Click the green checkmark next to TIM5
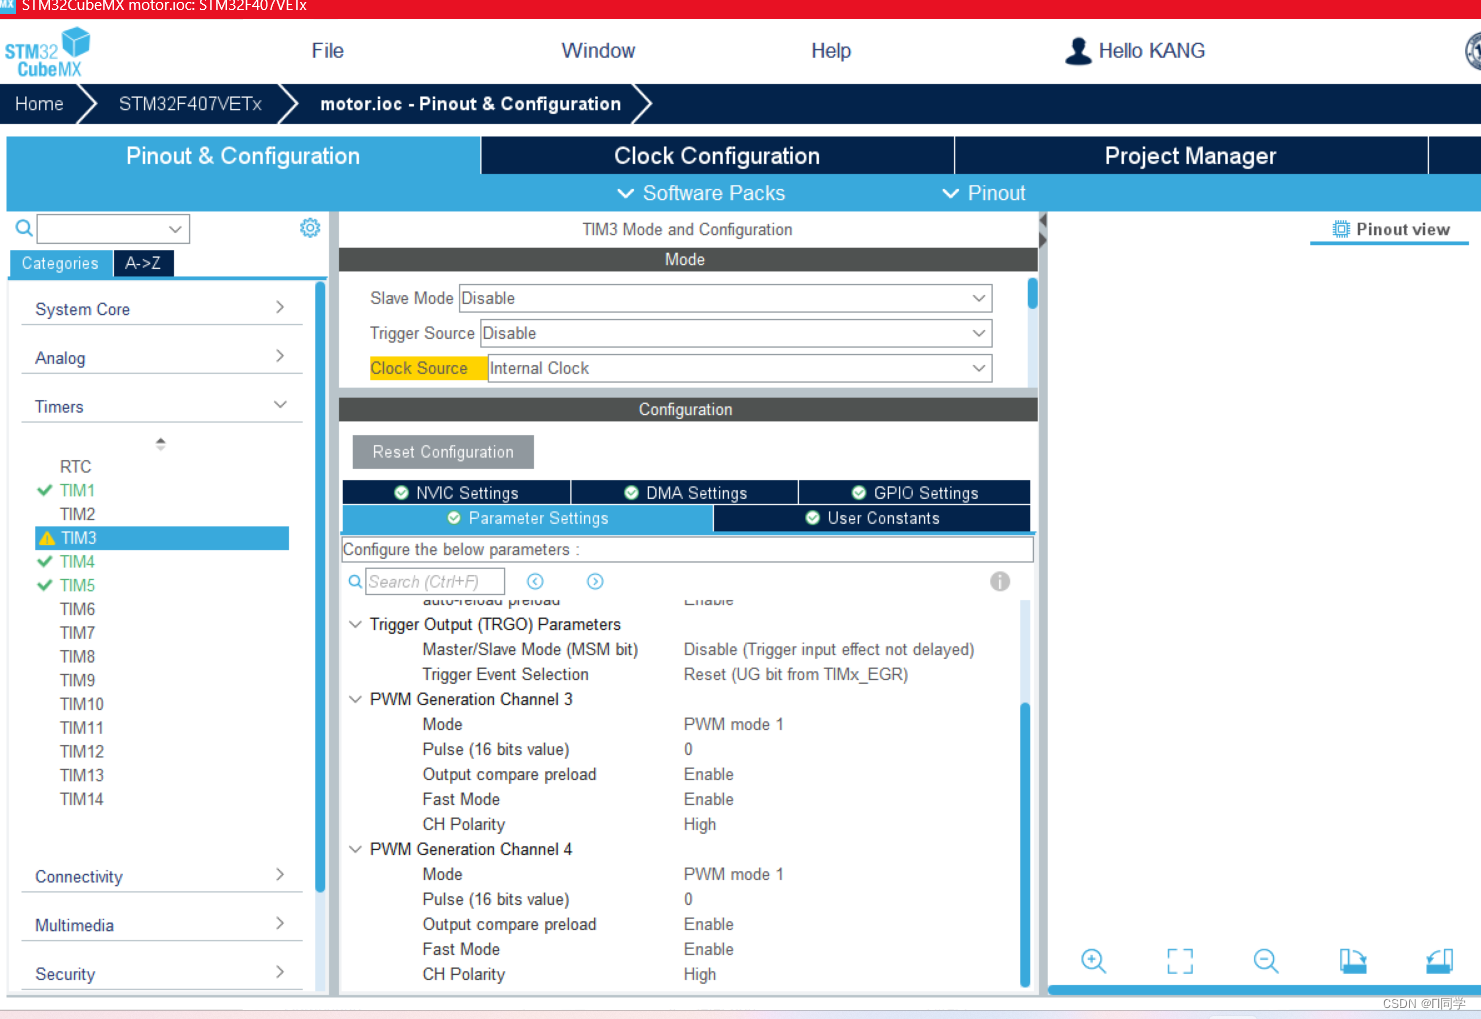Screen dimensions: 1481x1019 pos(44,585)
